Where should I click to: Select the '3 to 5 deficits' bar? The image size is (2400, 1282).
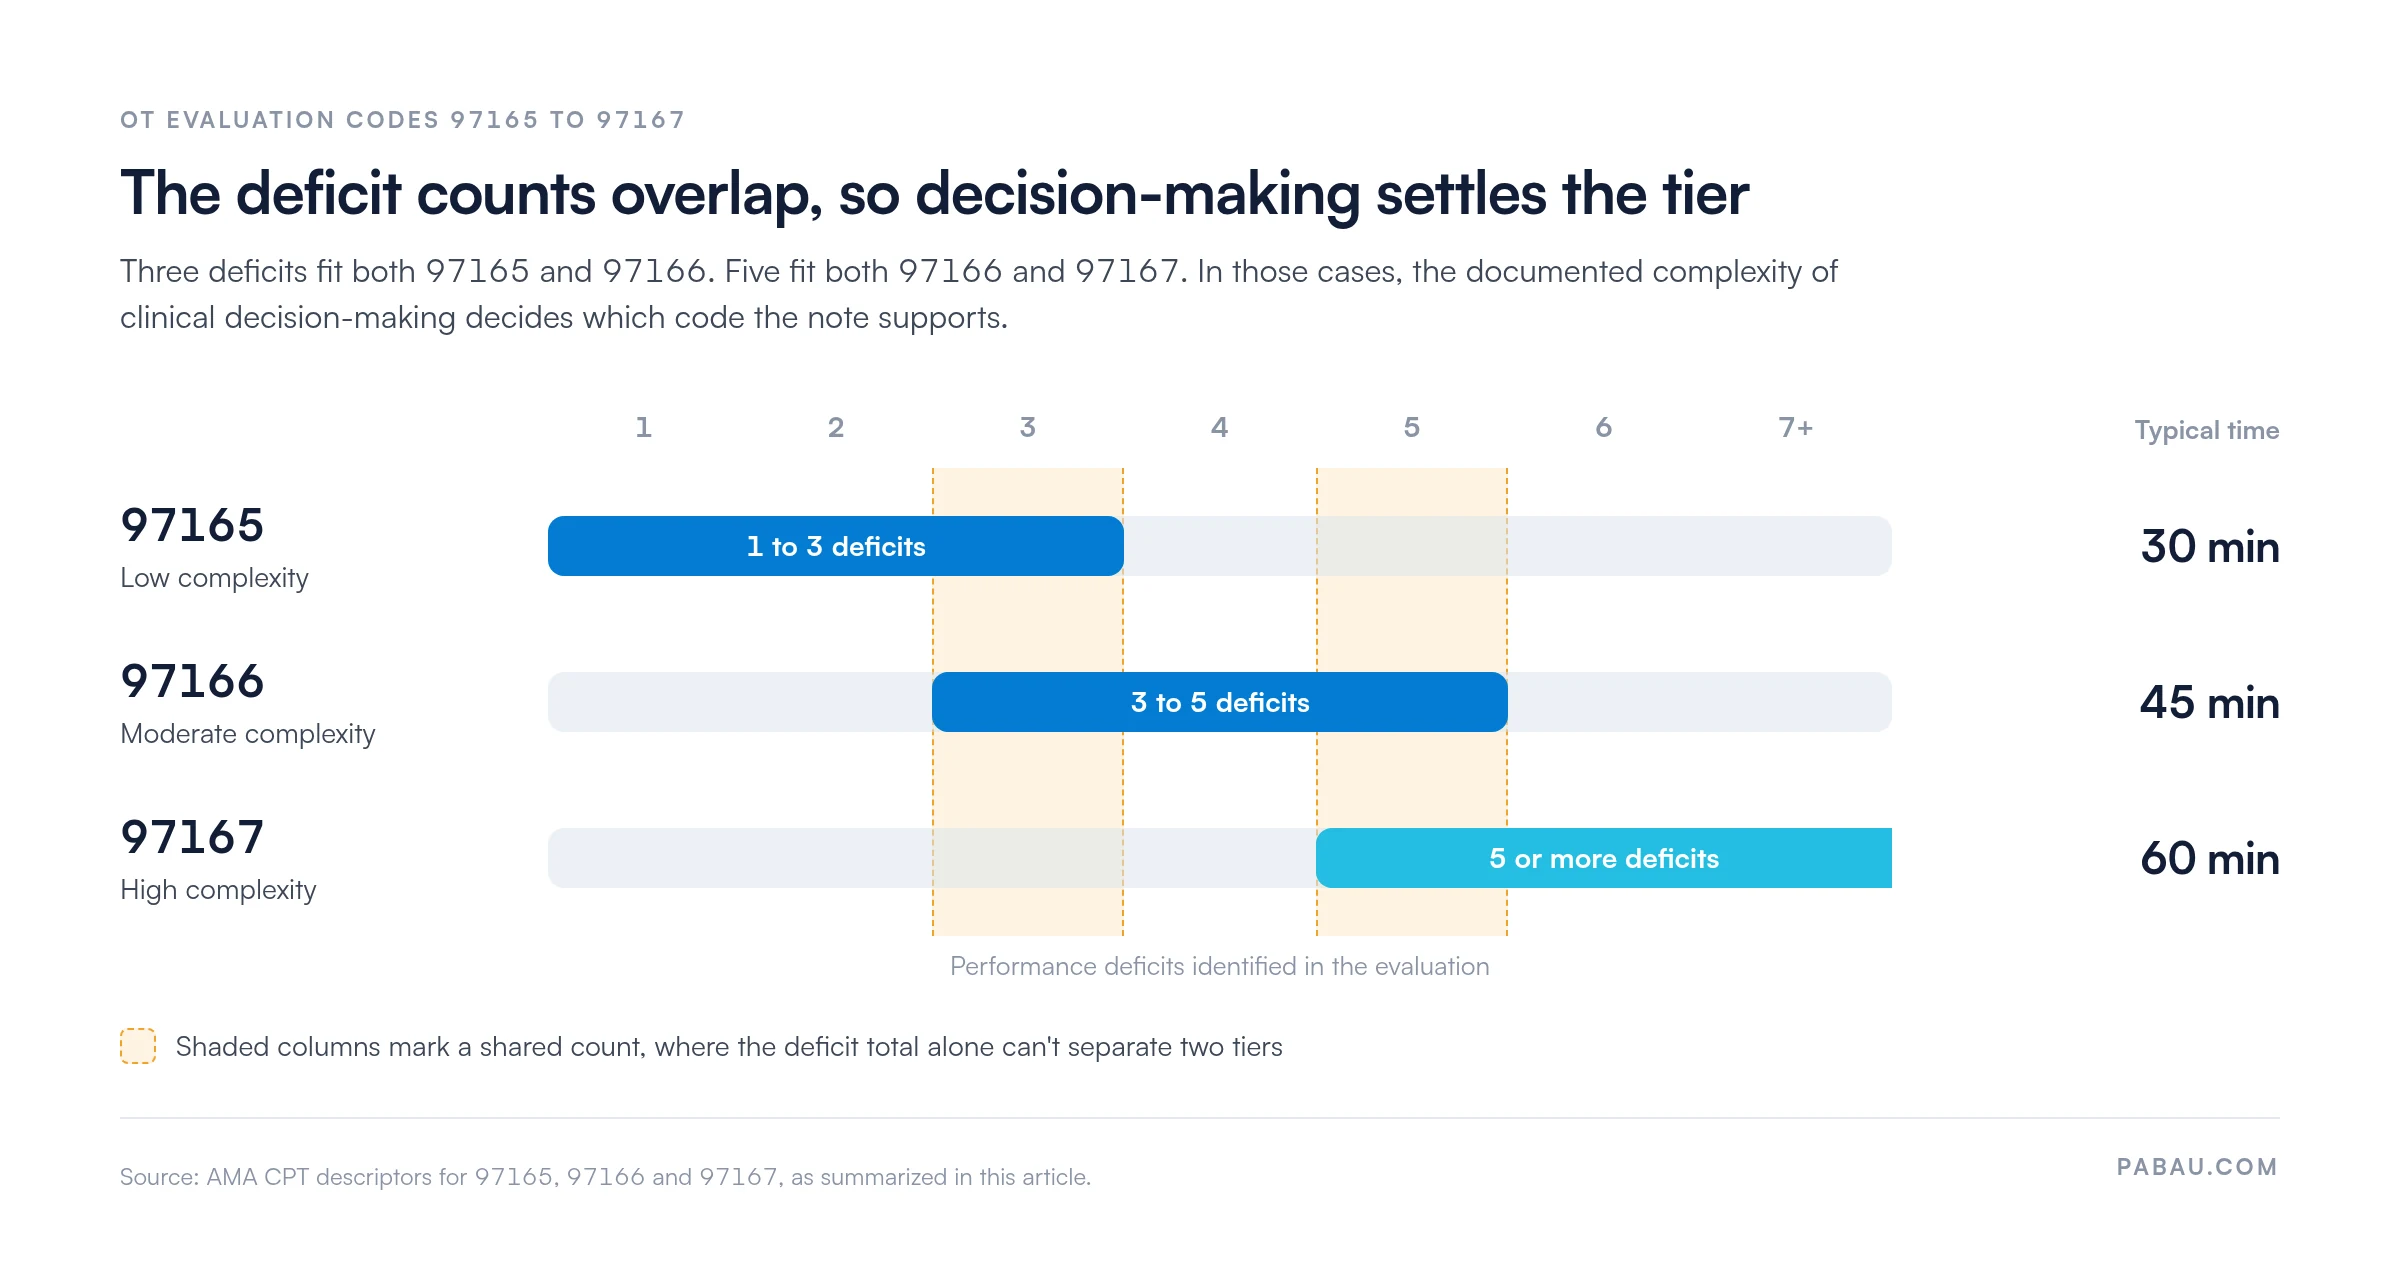coord(1220,702)
